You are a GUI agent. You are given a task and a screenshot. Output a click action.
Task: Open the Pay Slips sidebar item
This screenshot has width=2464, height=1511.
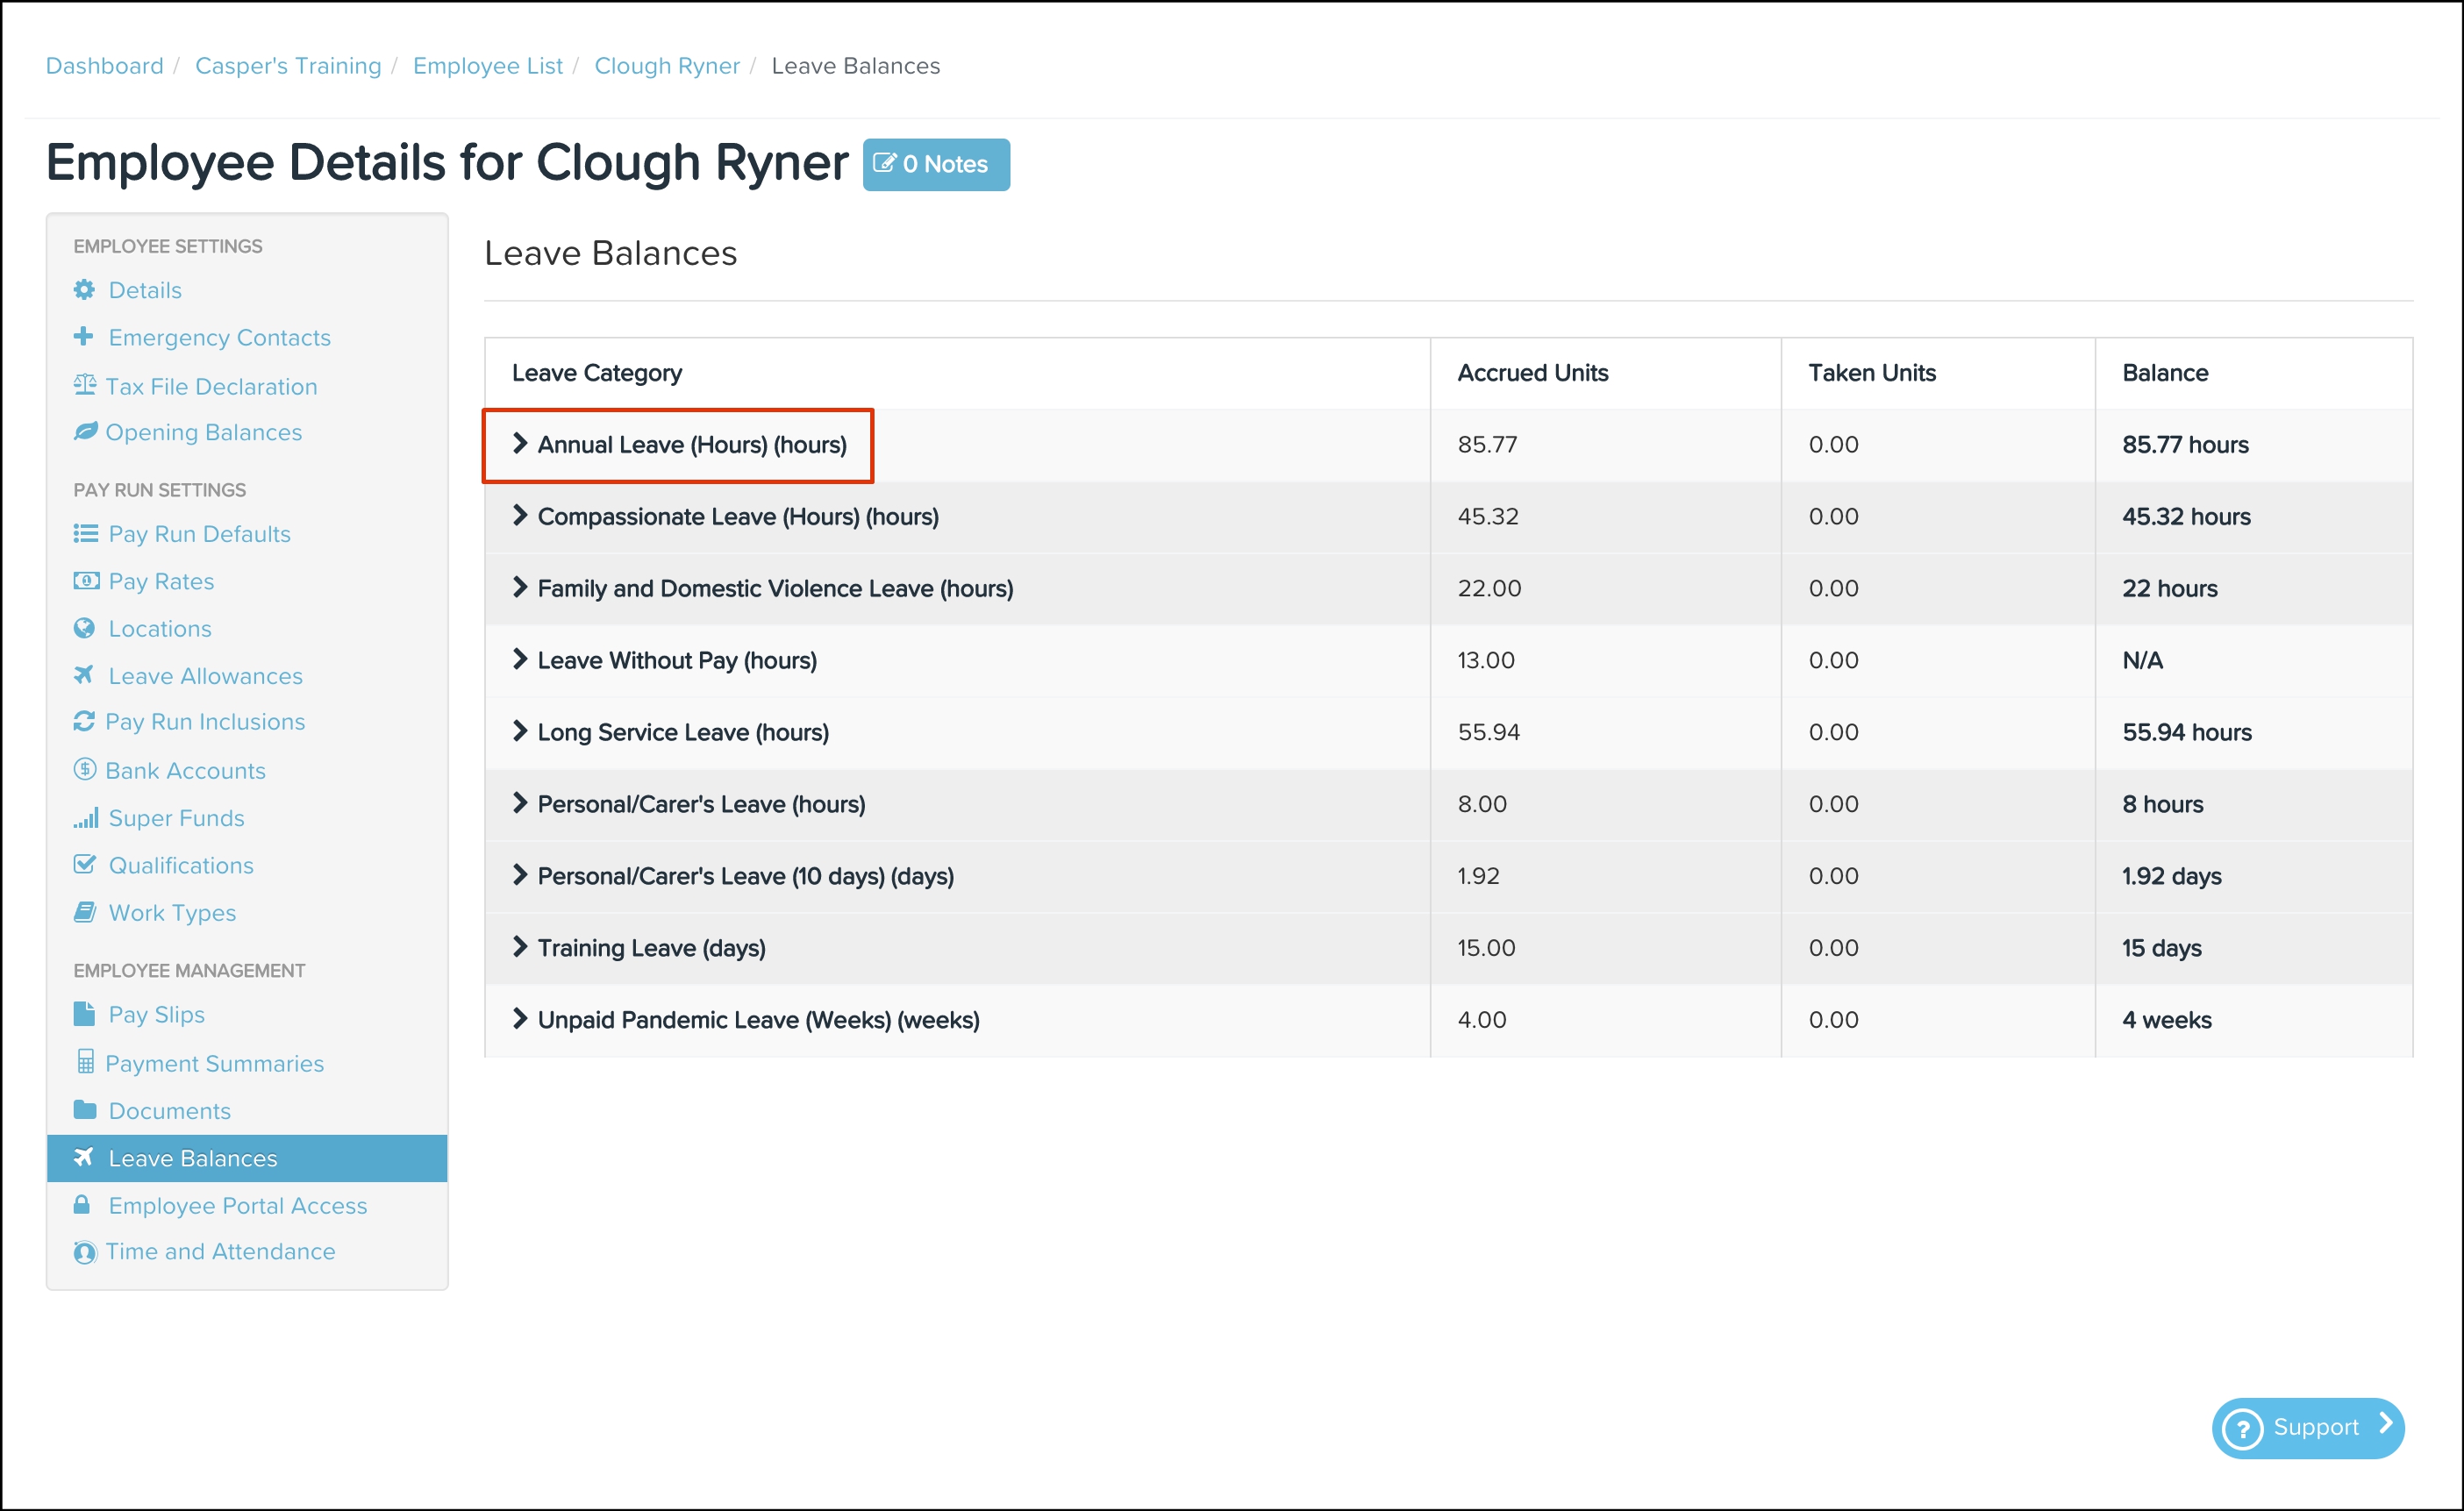156,1014
